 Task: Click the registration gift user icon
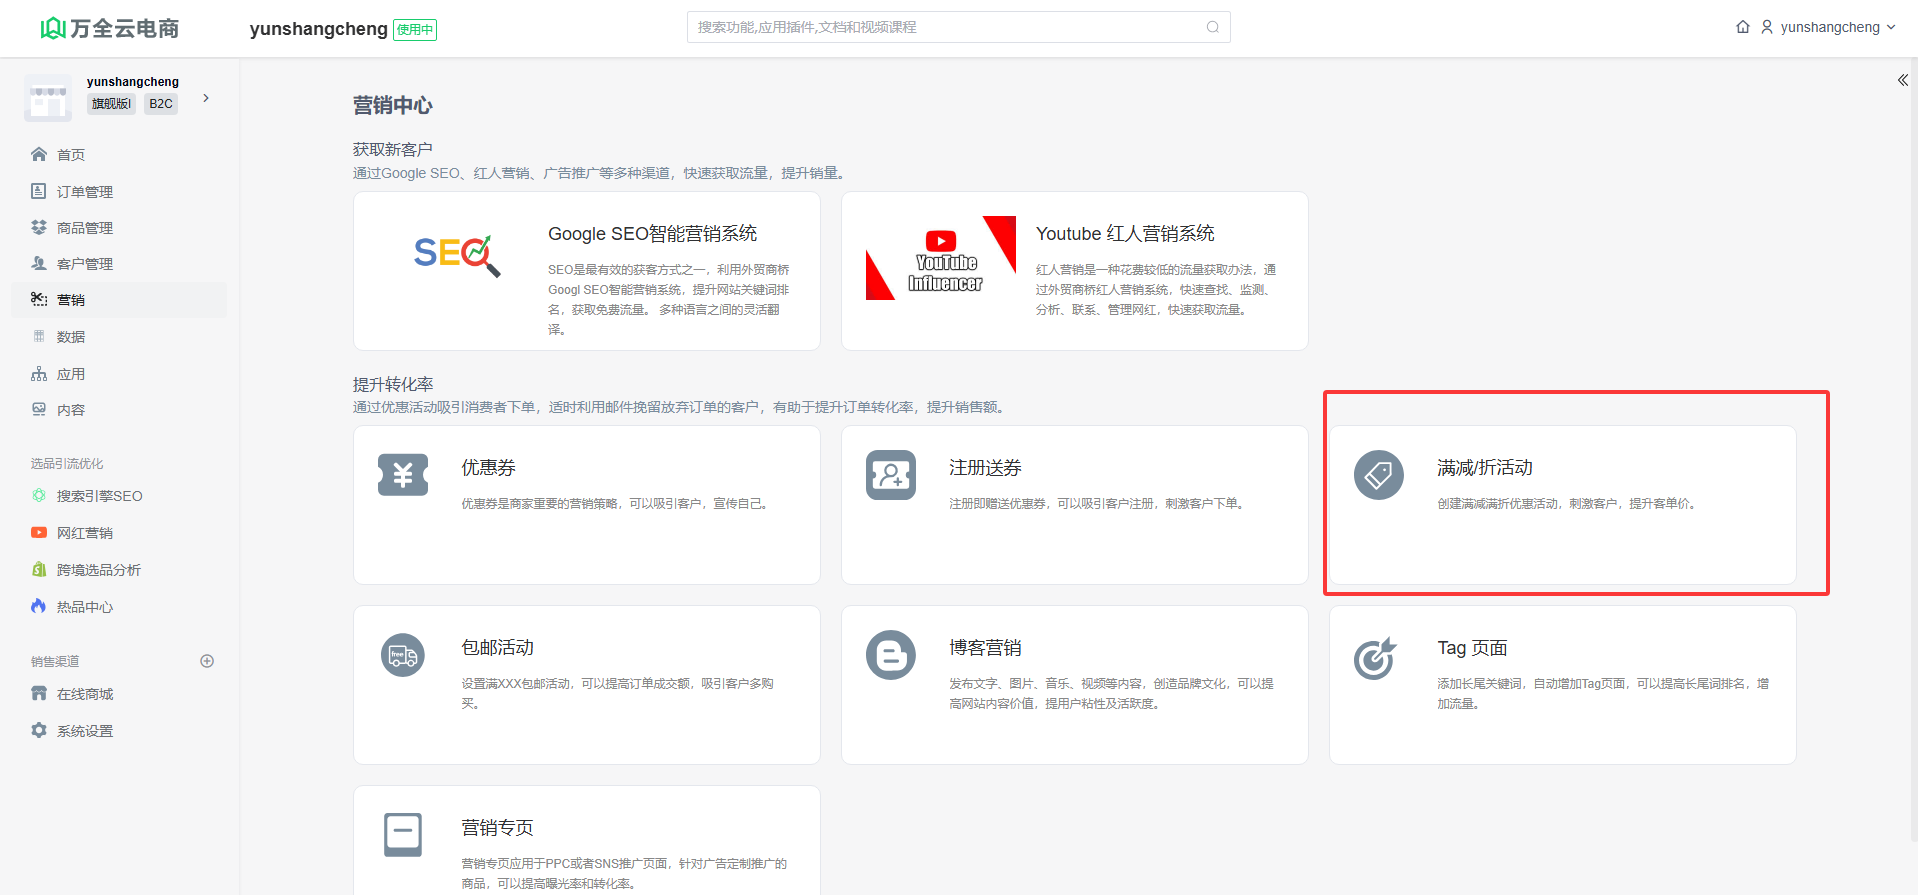pos(890,475)
